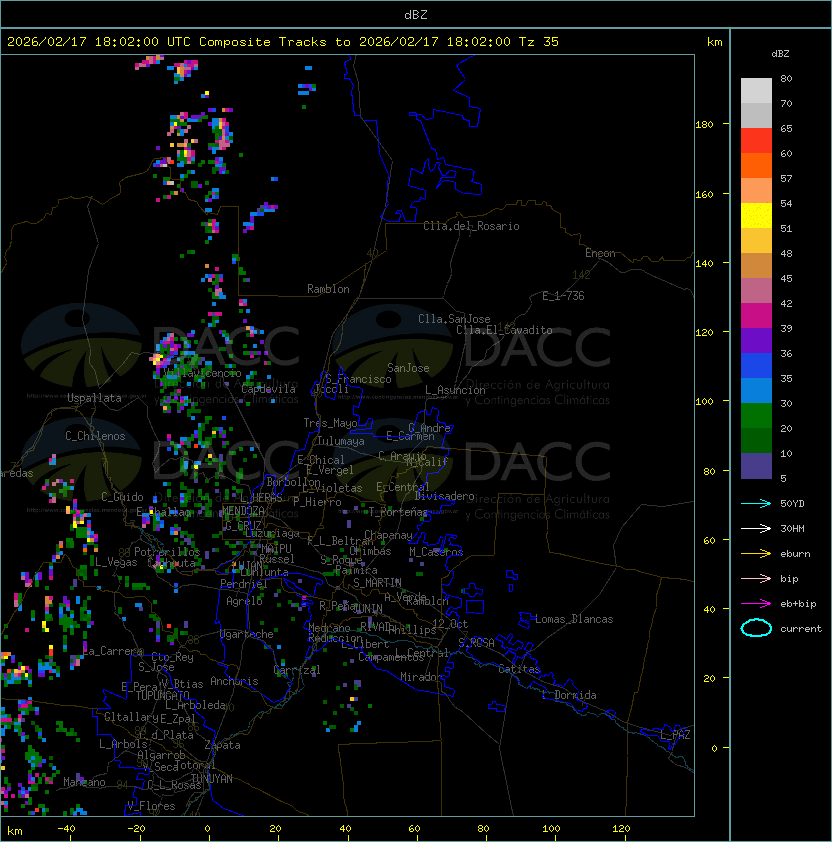832x842 pixels.
Task: Click the 'MENDOZA' city label on map
Action: click(243, 510)
